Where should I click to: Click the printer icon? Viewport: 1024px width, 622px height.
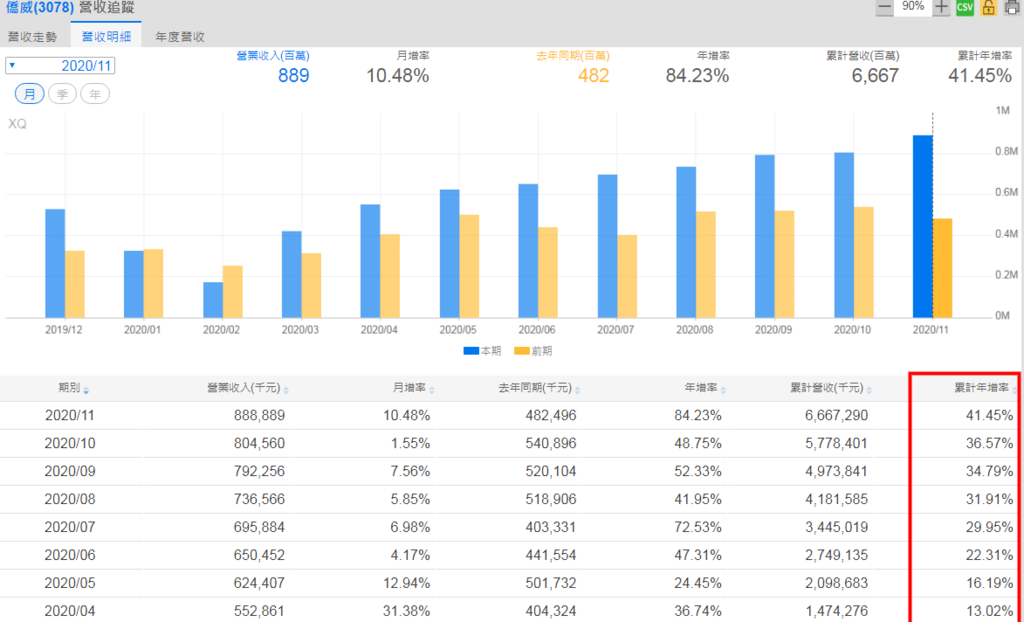pos(1012,7)
